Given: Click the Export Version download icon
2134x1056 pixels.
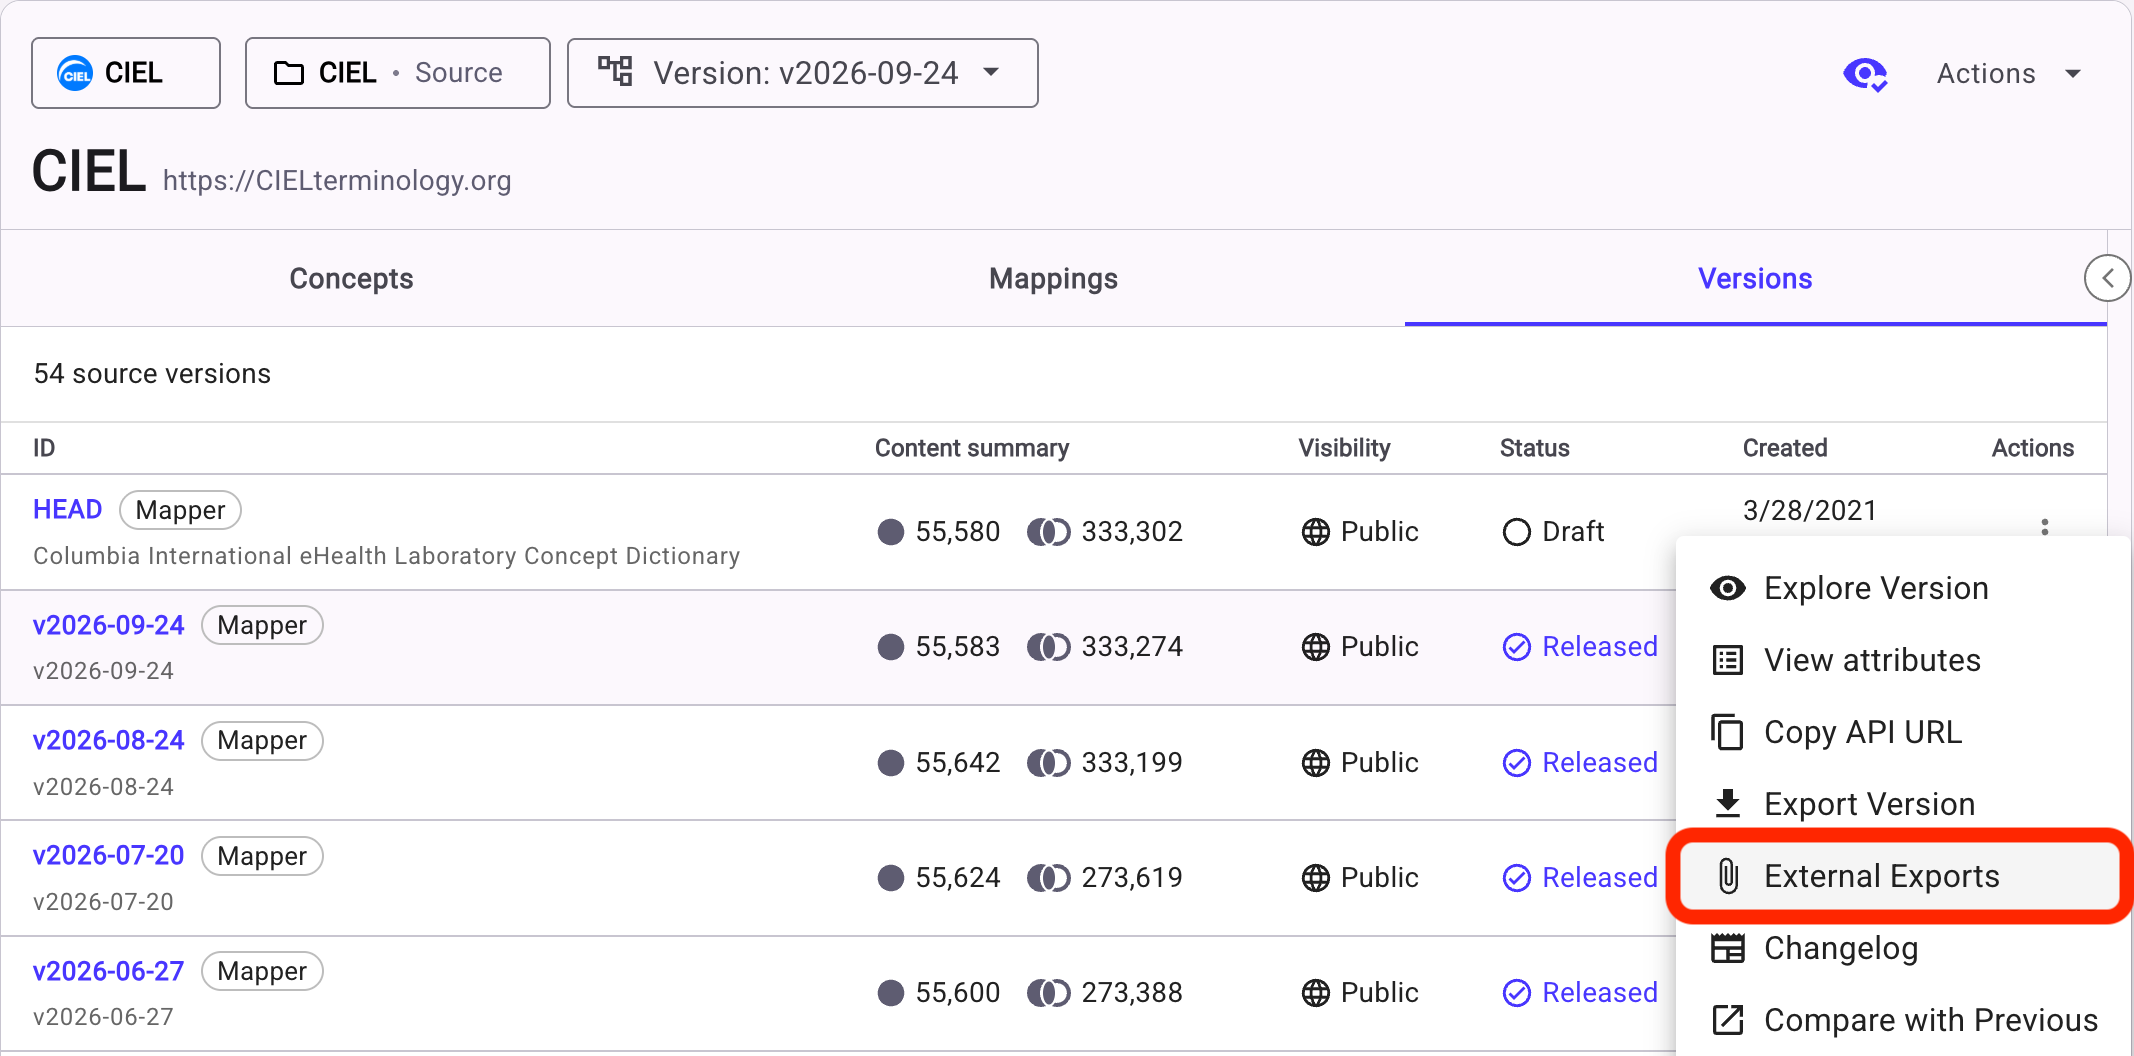Looking at the screenshot, I should click(x=1728, y=803).
